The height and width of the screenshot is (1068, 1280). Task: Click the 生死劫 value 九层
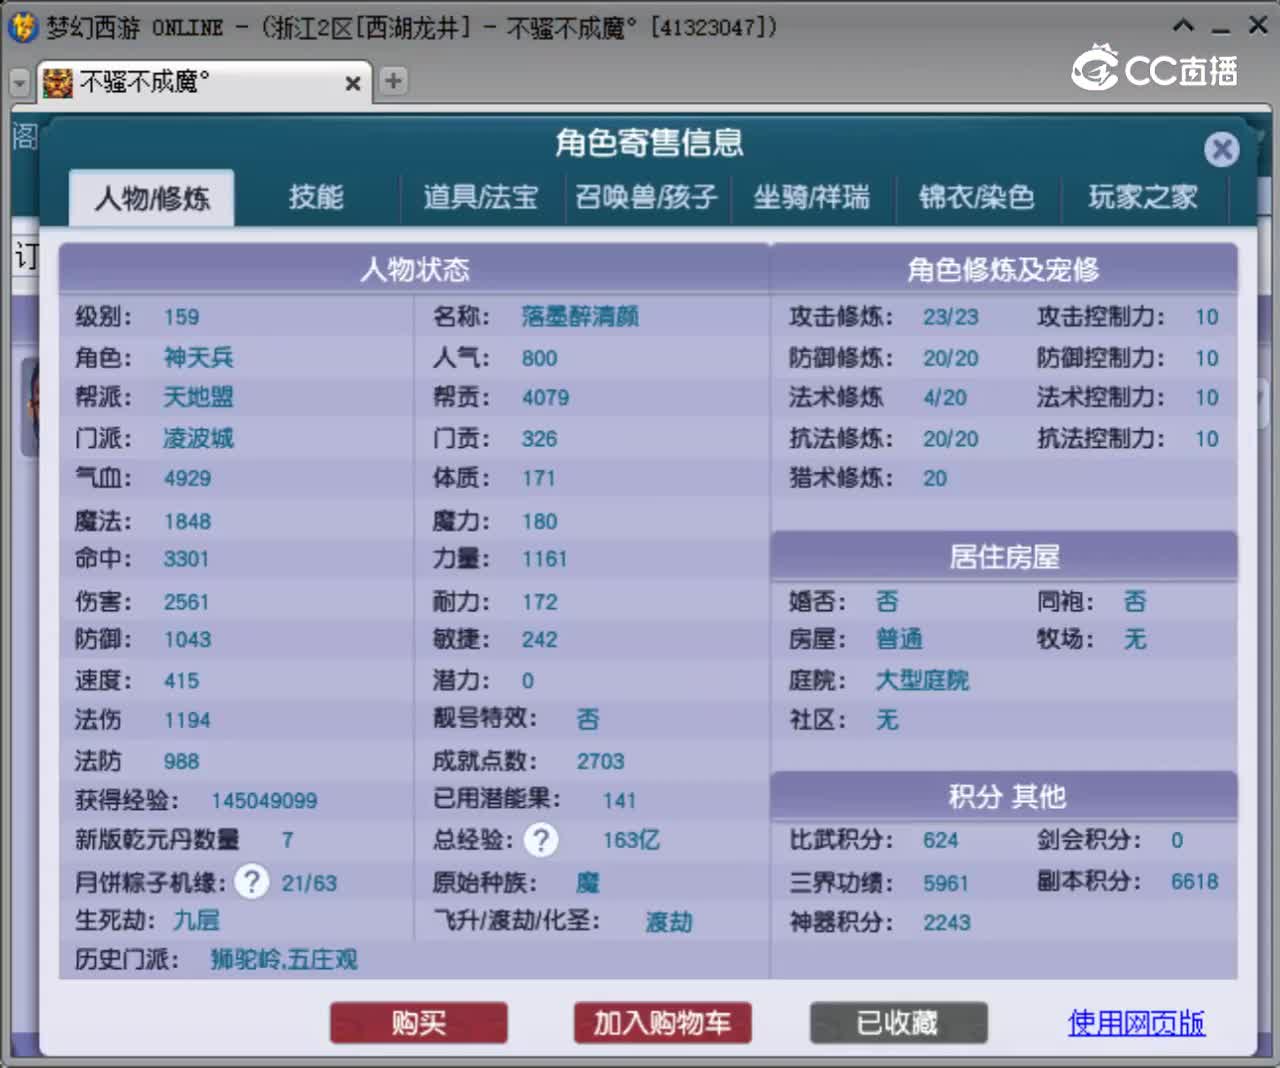(196, 920)
